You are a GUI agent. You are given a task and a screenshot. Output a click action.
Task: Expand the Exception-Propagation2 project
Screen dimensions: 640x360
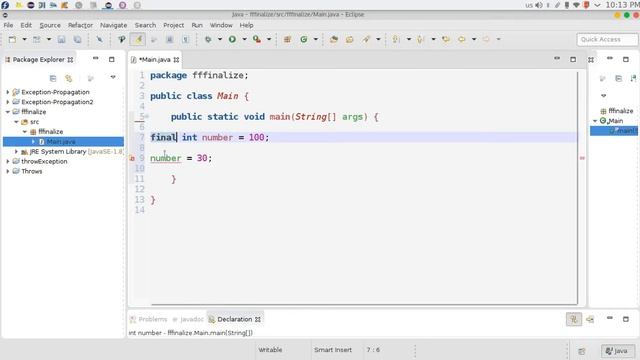(x=8, y=102)
